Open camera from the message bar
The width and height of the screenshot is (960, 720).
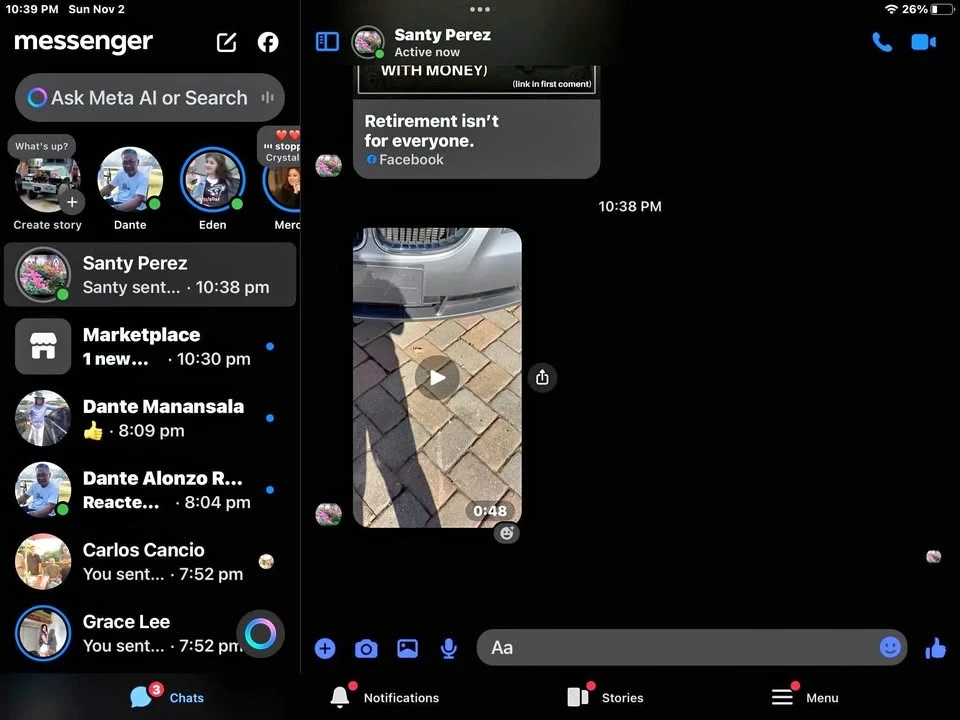pyautogui.click(x=366, y=648)
